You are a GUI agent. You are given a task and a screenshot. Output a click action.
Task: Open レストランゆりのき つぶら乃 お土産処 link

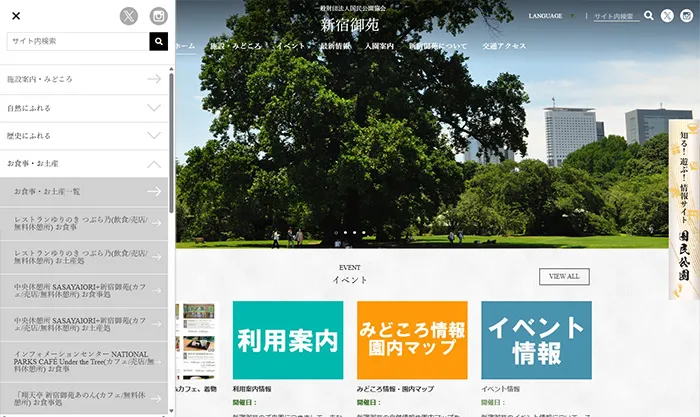pos(80,257)
